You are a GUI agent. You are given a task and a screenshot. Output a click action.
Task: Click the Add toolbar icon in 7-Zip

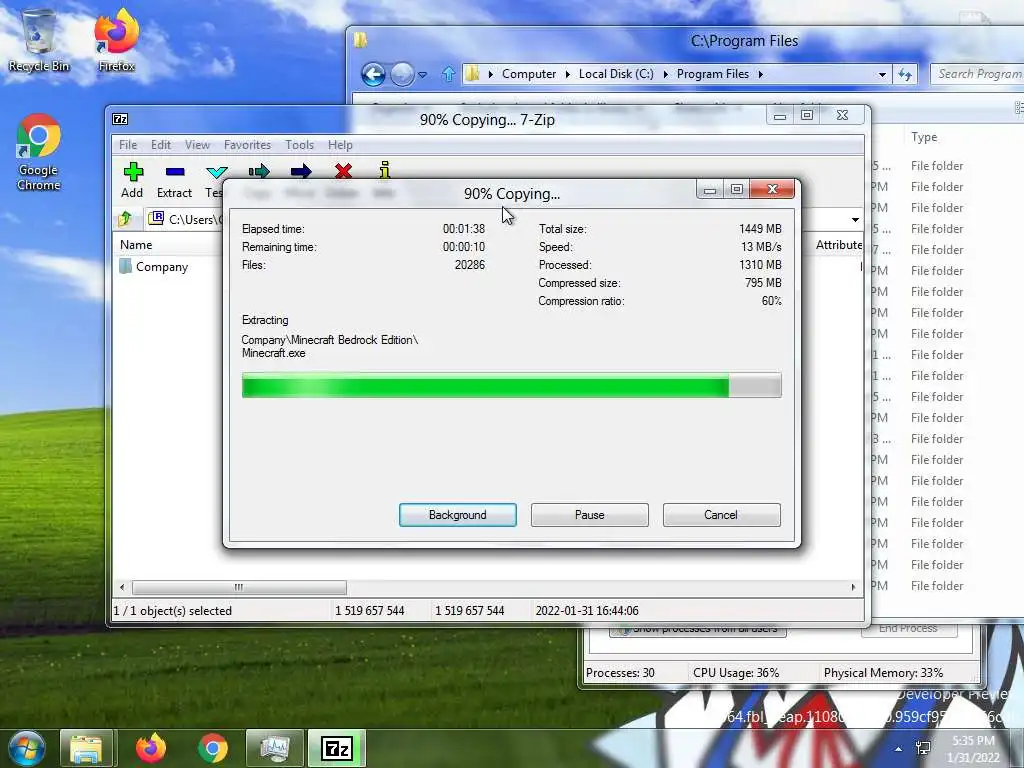click(x=133, y=172)
